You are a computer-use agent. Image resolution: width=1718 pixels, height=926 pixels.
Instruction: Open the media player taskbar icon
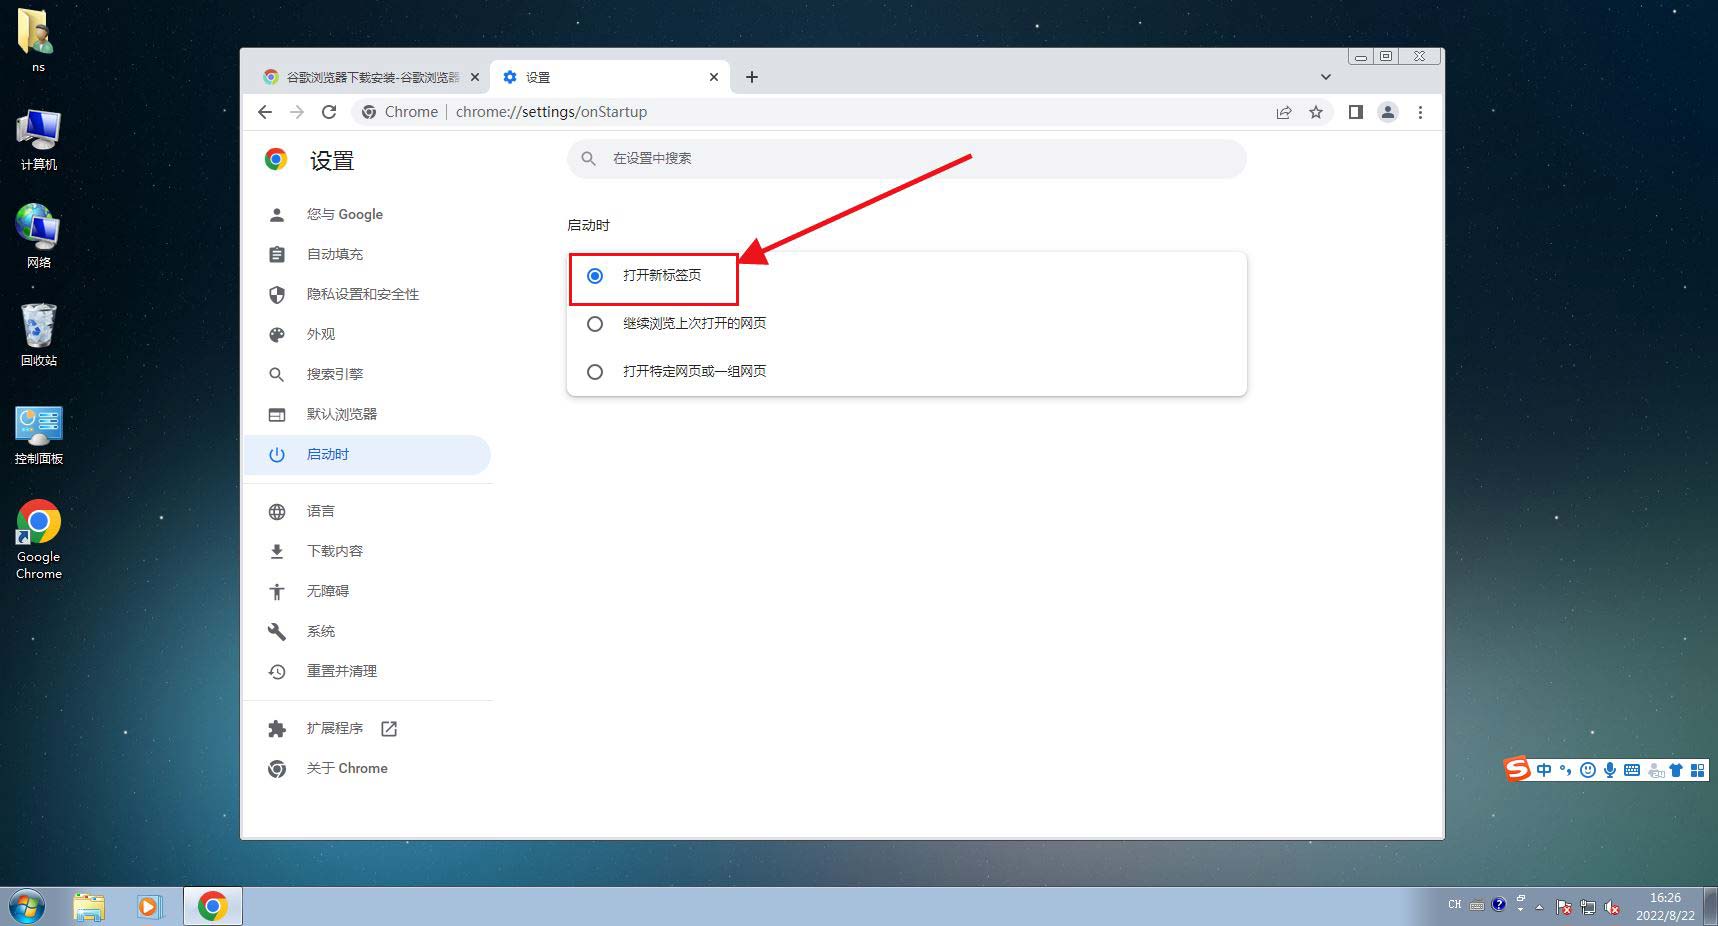point(149,906)
